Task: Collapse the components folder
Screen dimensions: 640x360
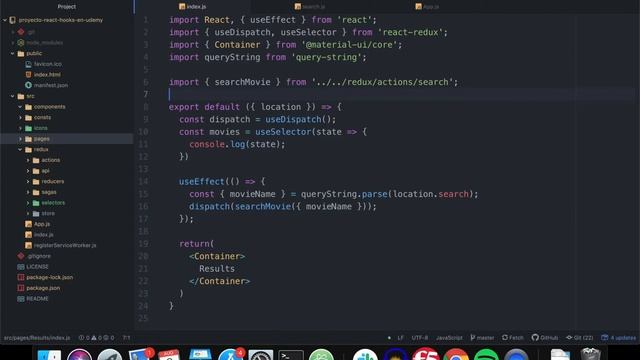Action: click(20, 107)
